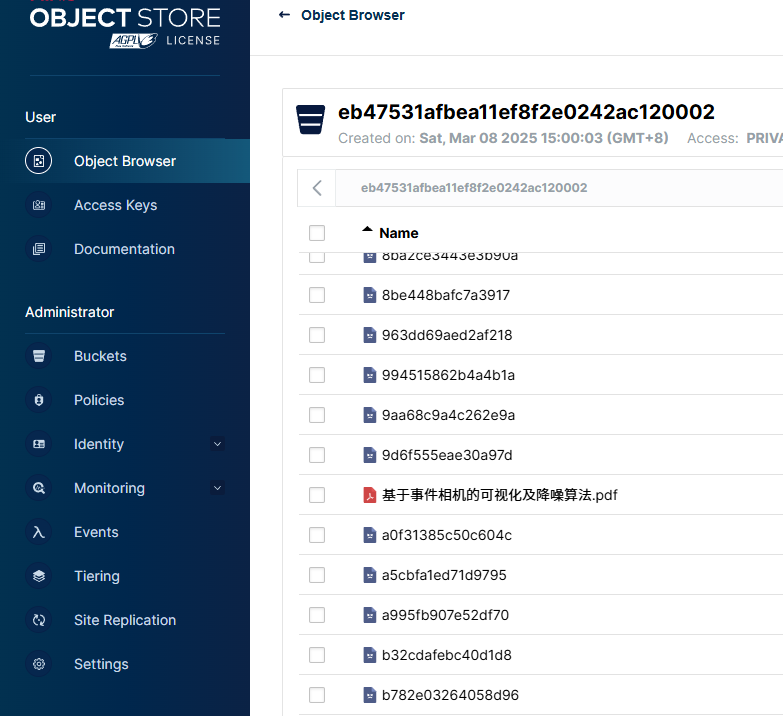Open the file b782e03264058d96
Viewport: 783px width, 716px height.
click(x=450, y=695)
